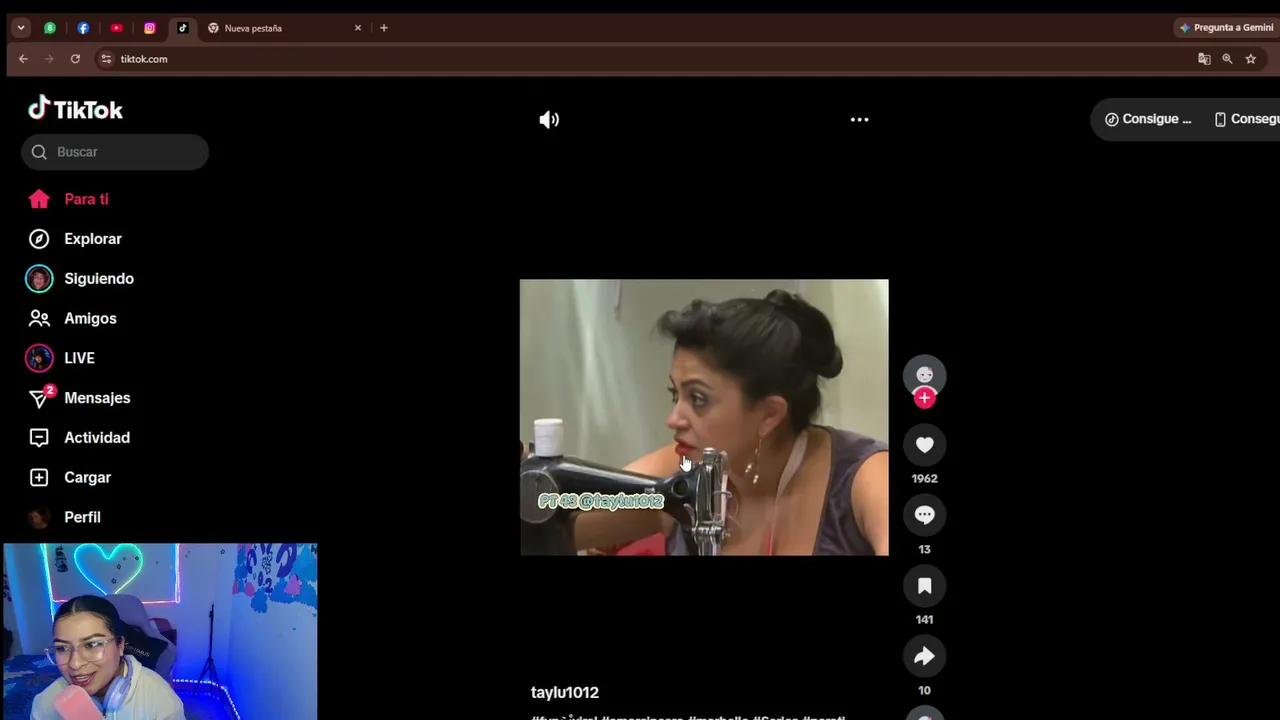Reload the TikTok page
Viewport: 1280px width, 720px height.
tap(75, 59)
